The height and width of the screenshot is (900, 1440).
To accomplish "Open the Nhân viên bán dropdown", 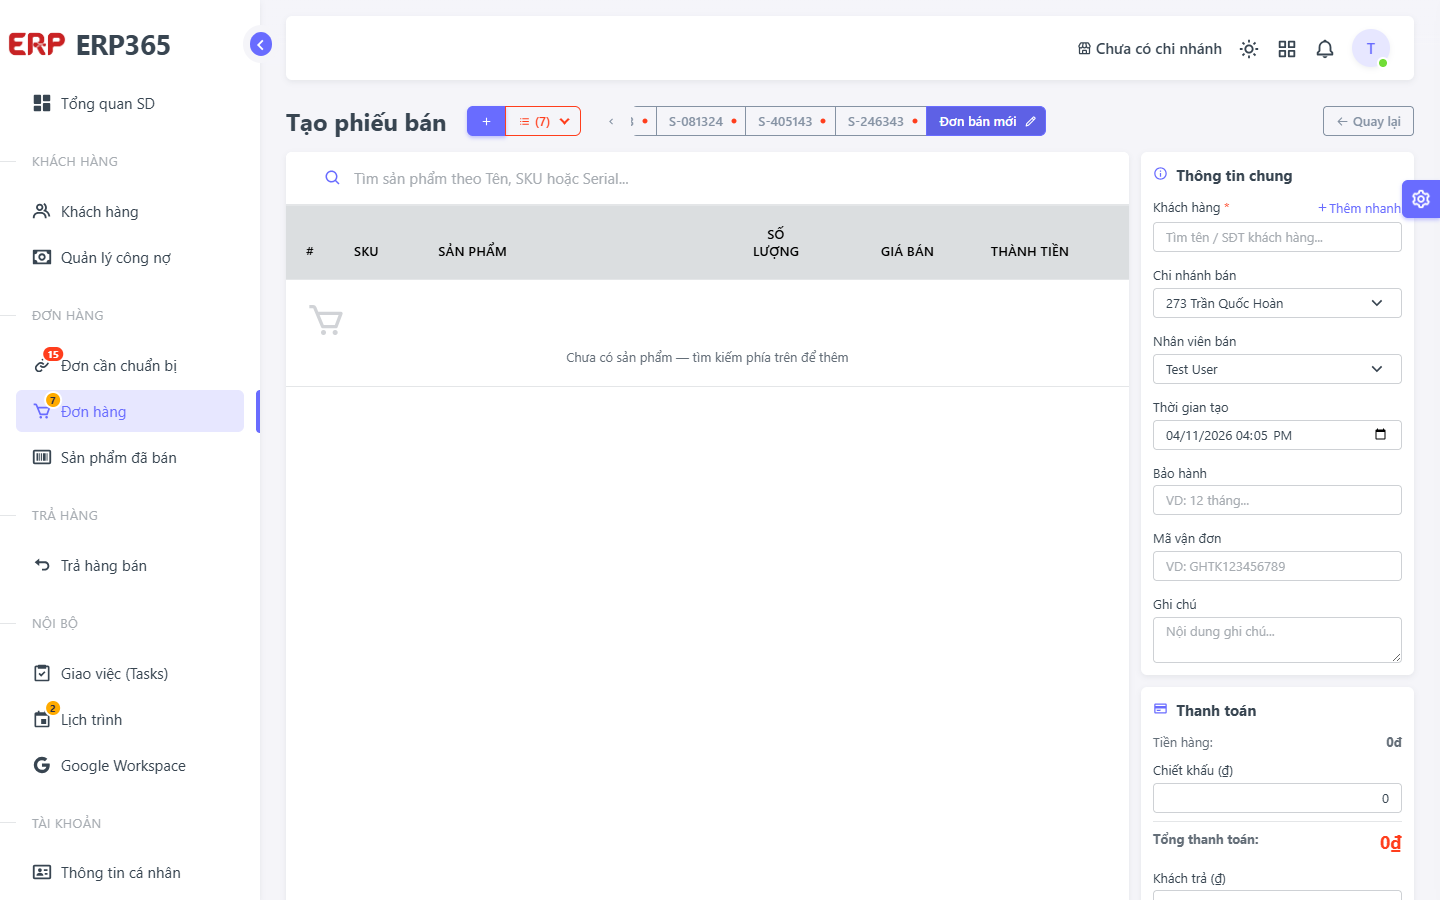I will tap(1277, 369).
